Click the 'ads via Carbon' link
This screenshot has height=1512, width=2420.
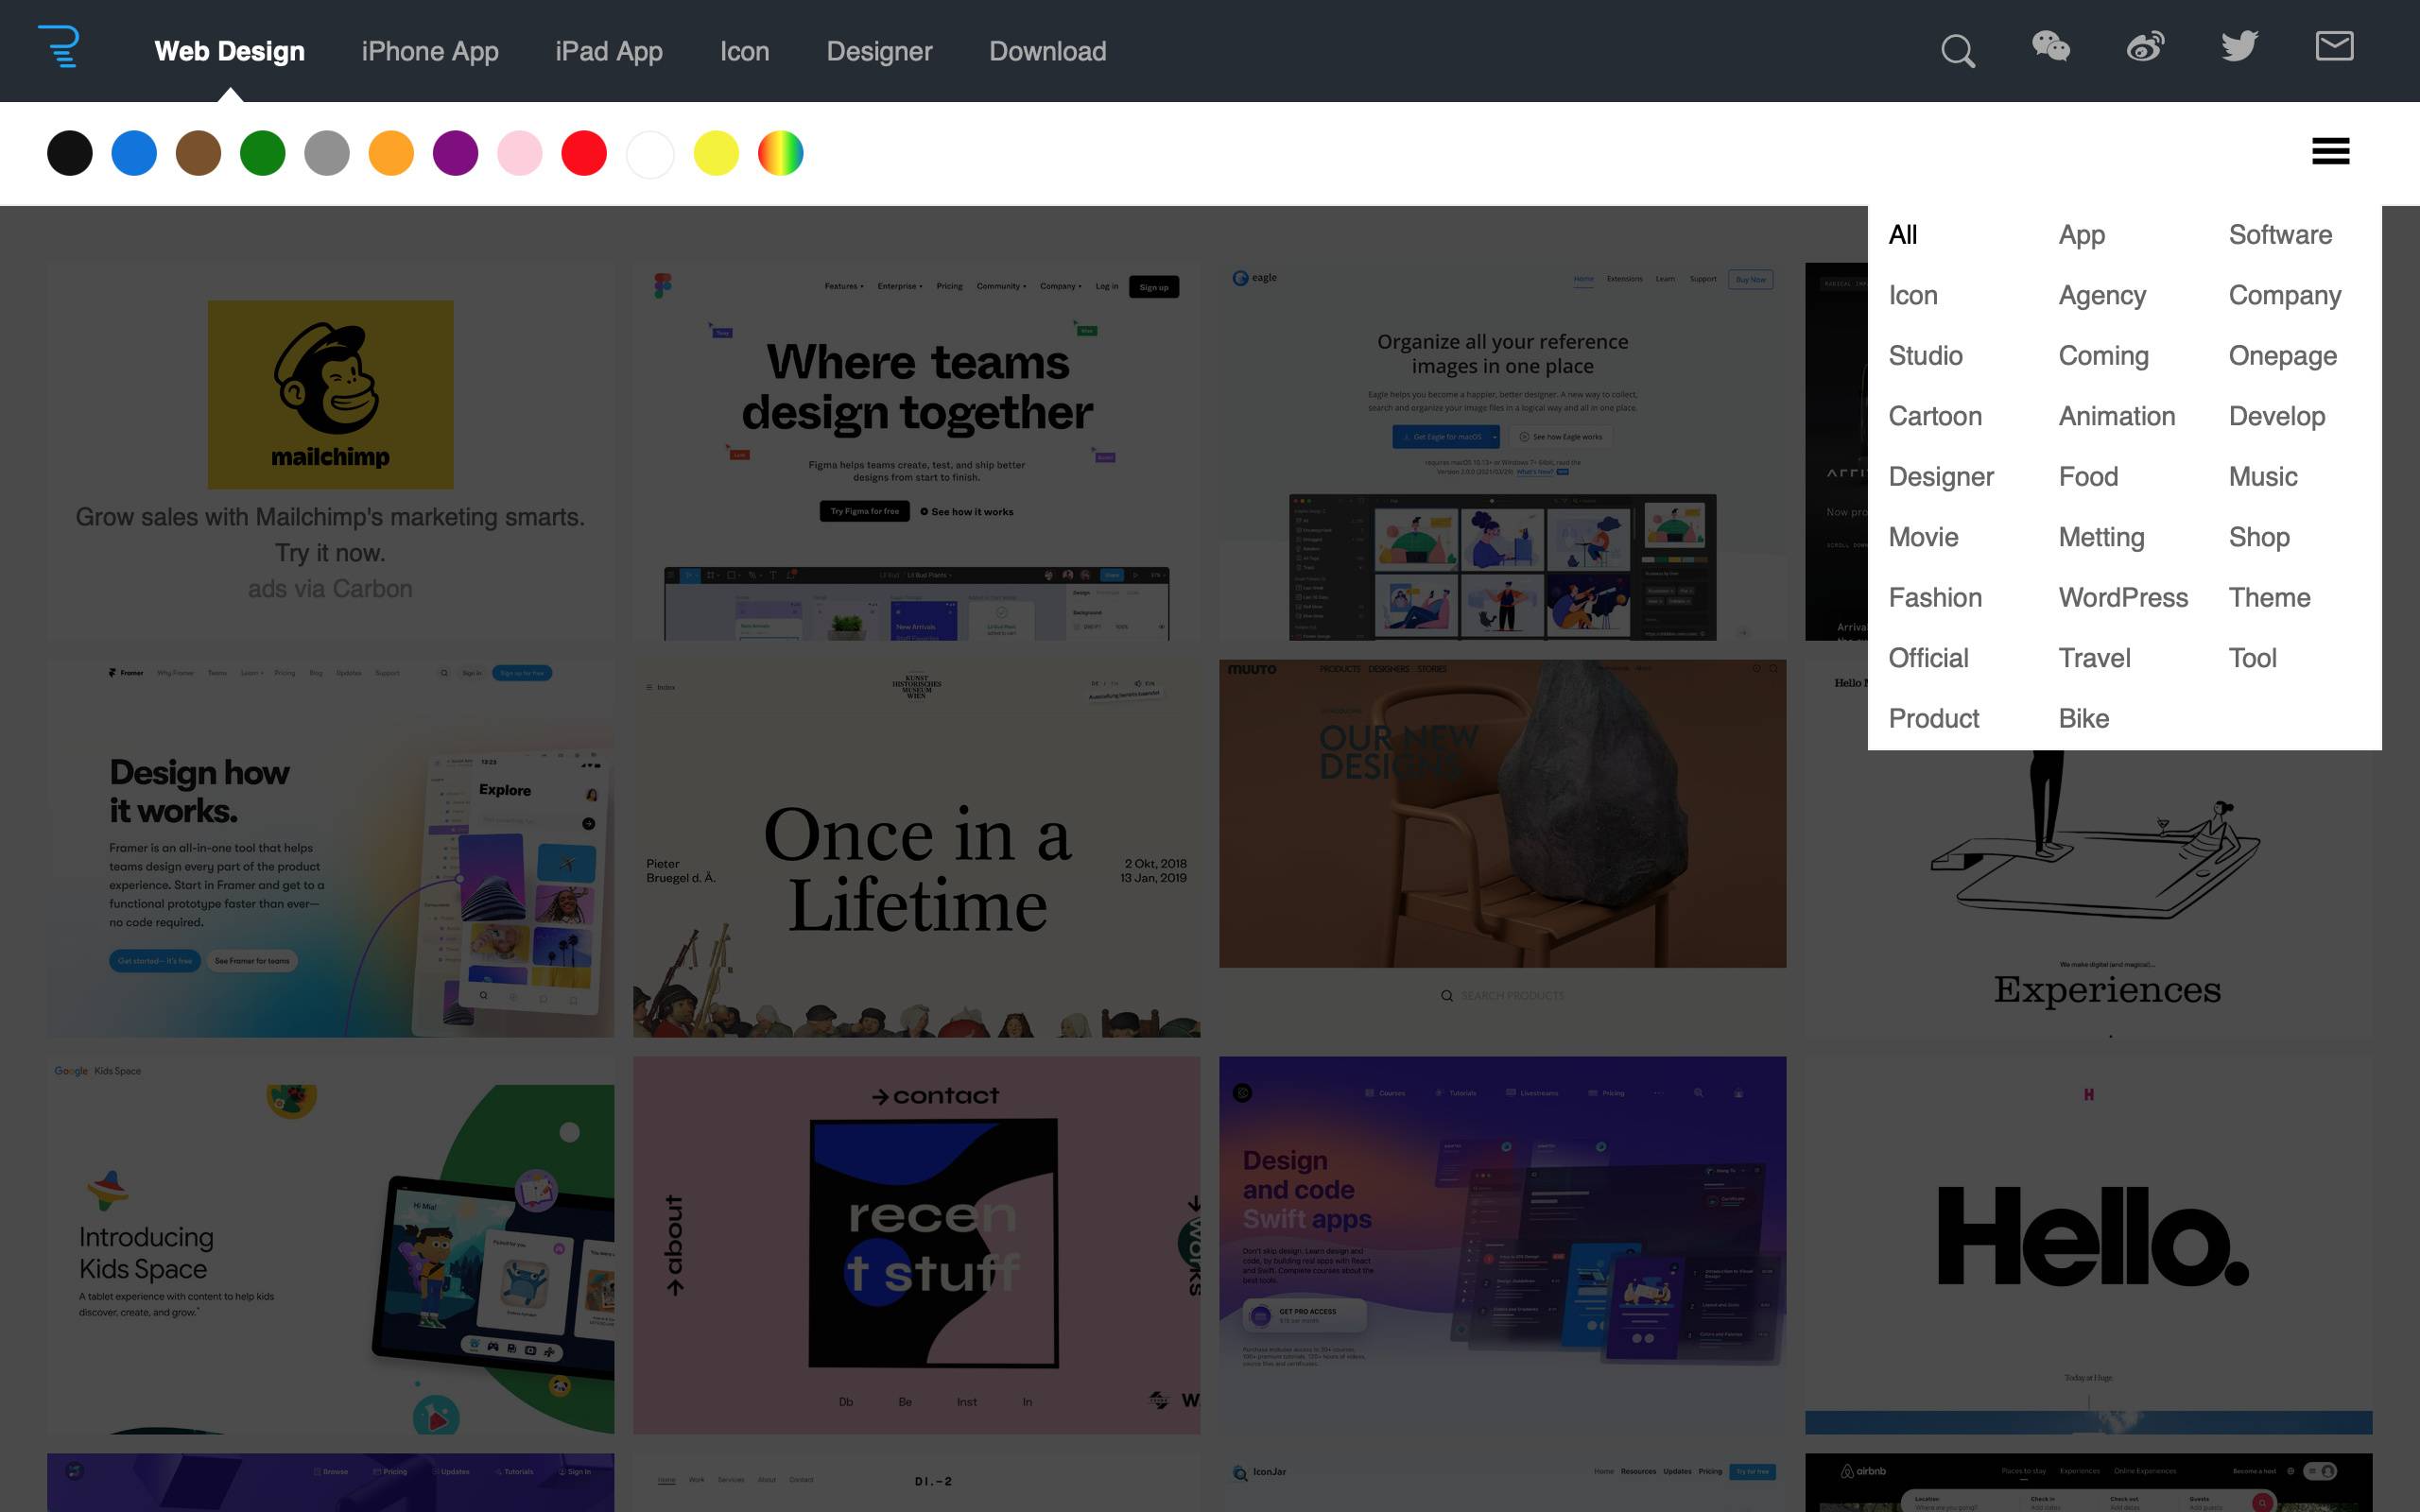click(330, 589)
